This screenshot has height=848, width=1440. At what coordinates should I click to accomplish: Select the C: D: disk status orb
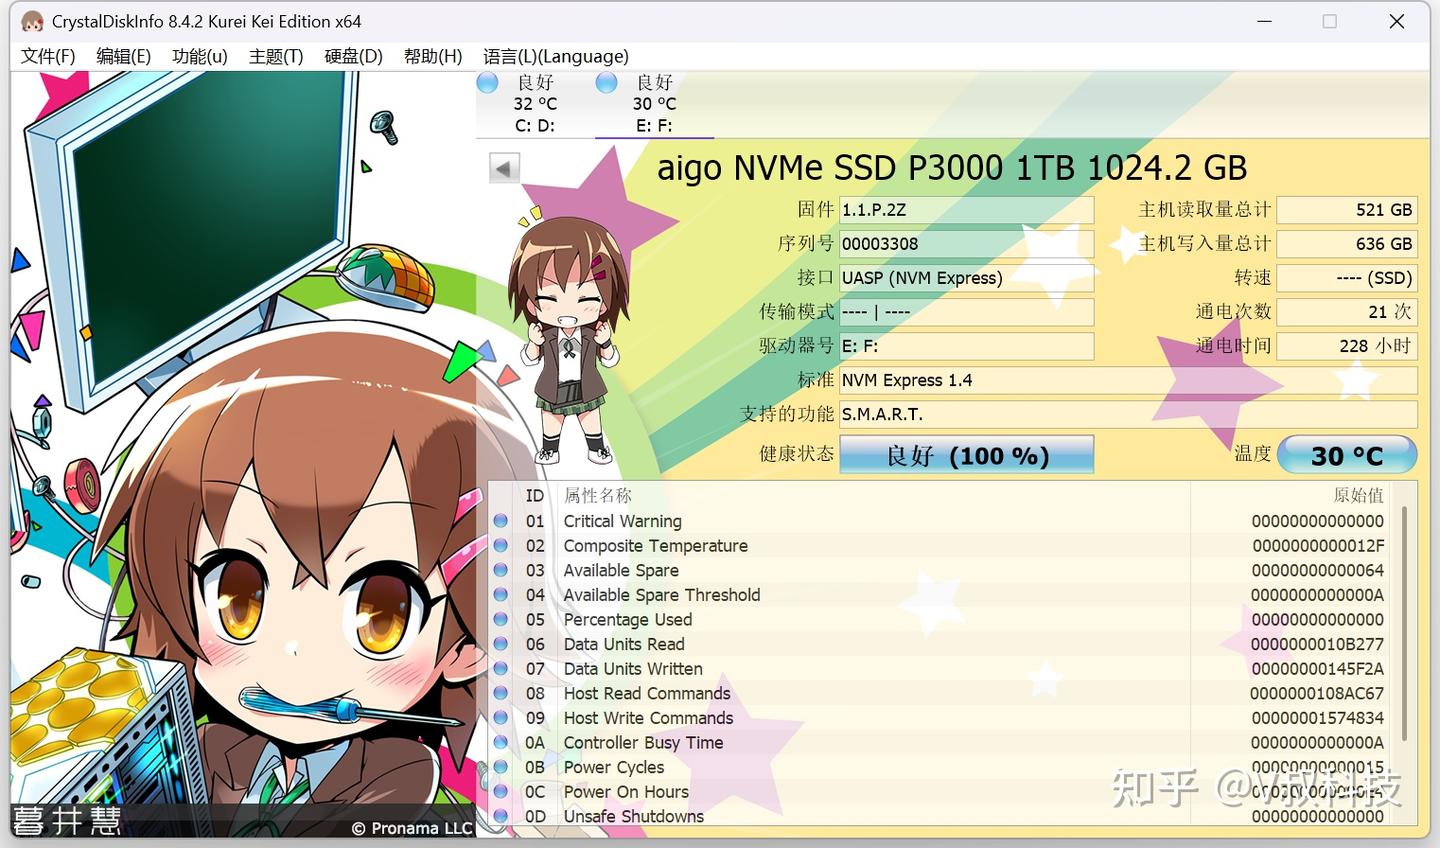488,83
